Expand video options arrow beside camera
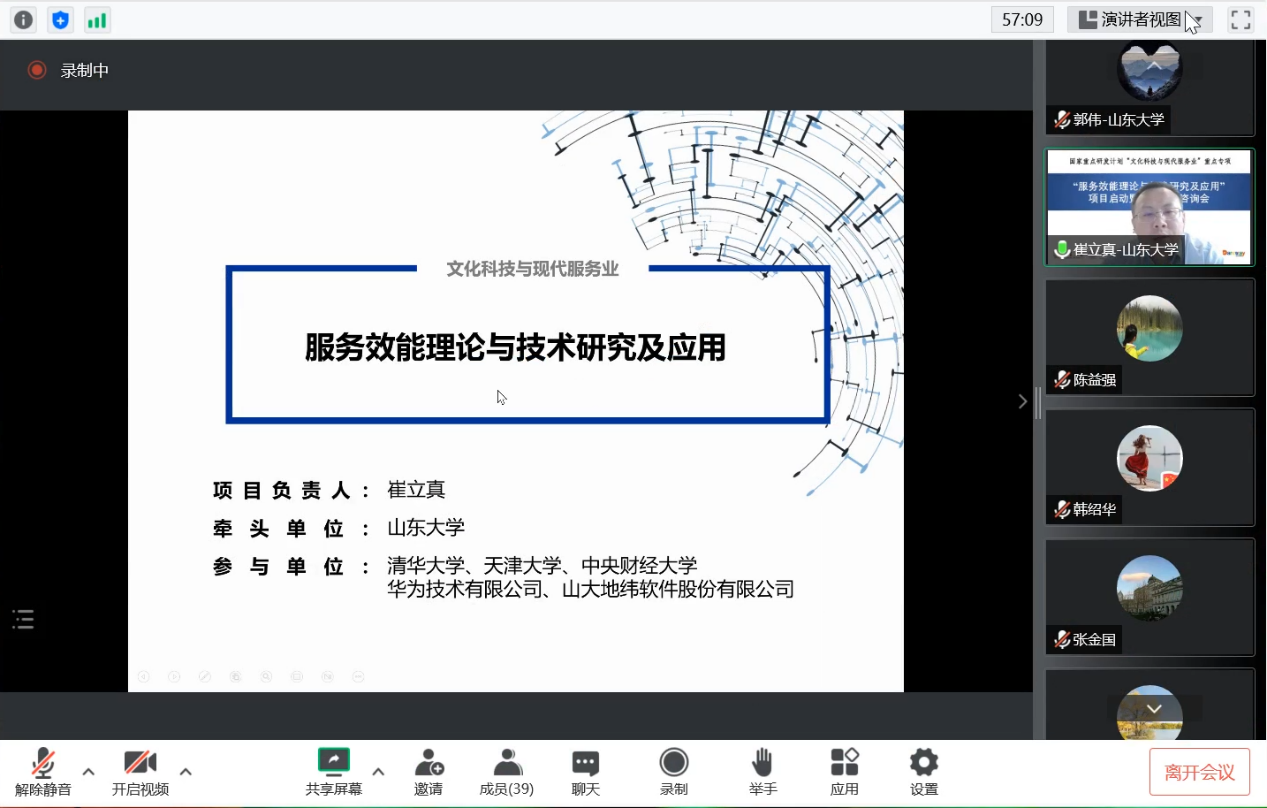1267x808 pixels. (x=185, y=771)
